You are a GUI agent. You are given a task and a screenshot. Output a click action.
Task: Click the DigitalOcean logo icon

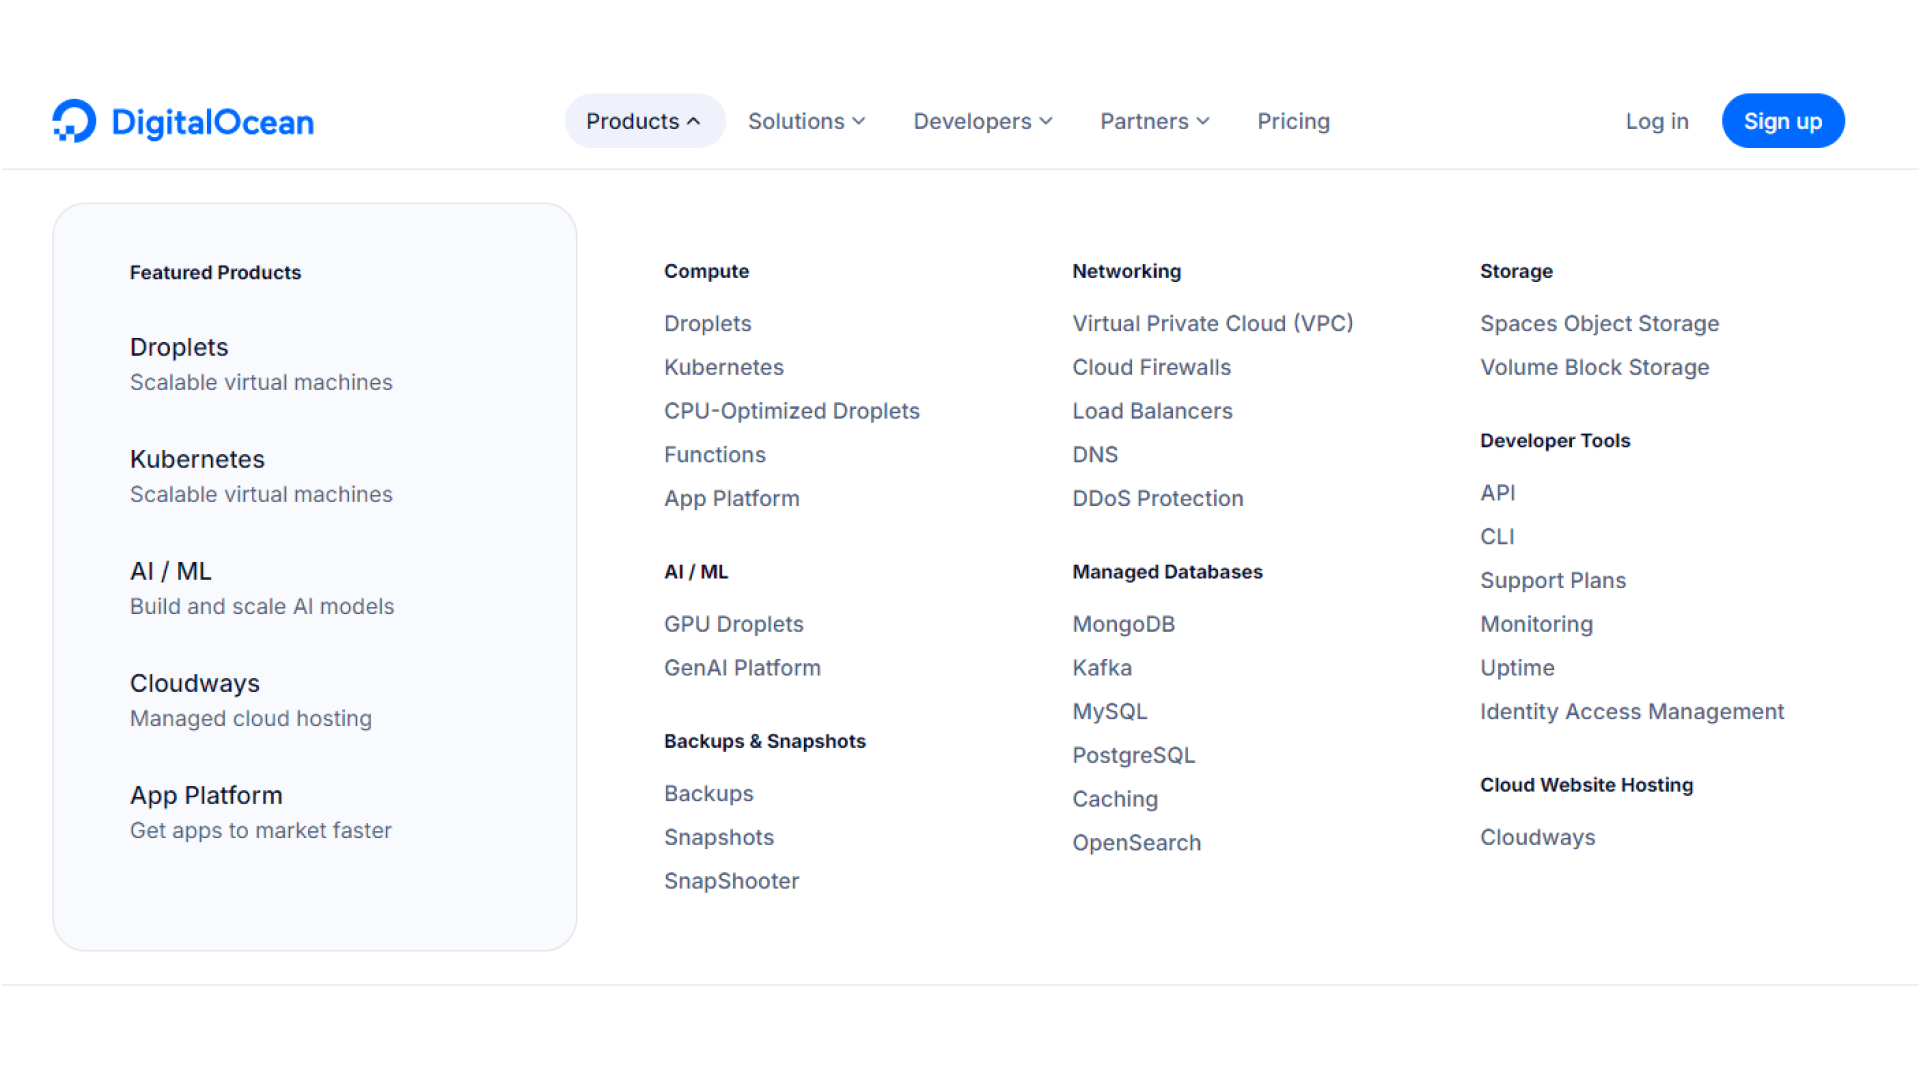point(74,121)
